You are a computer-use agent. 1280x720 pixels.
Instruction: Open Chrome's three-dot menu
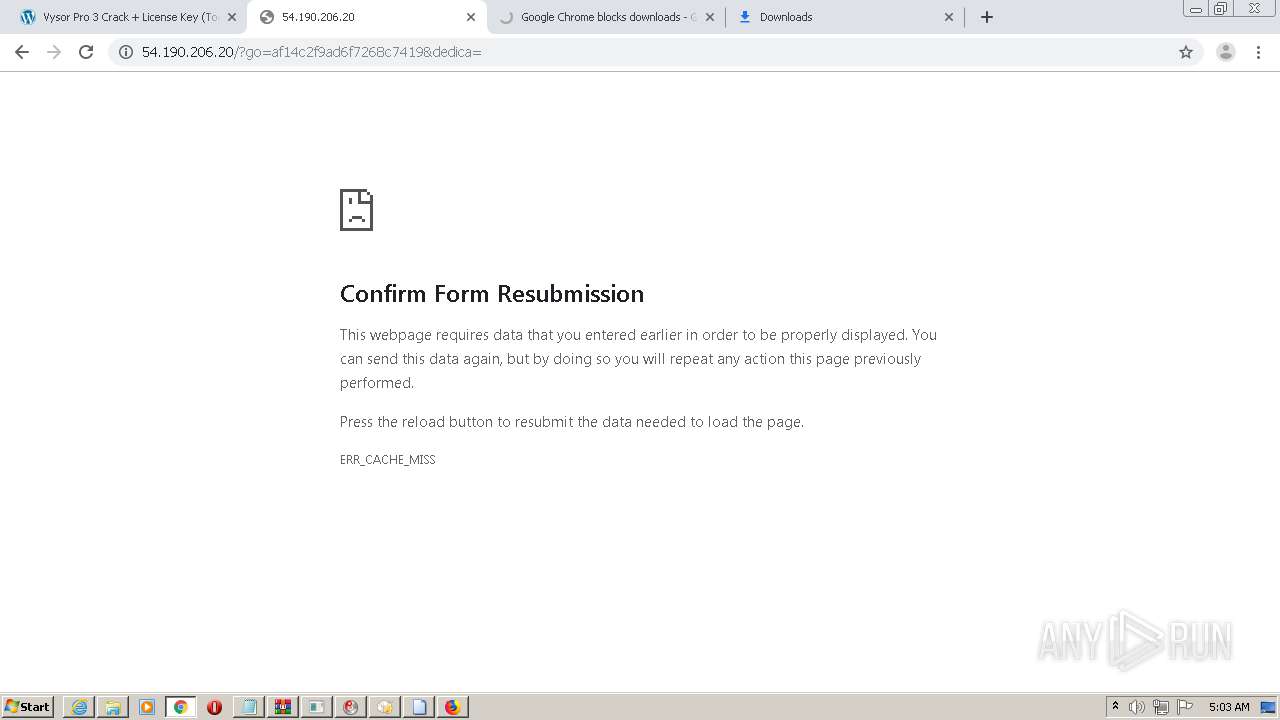click(1259, 52)
